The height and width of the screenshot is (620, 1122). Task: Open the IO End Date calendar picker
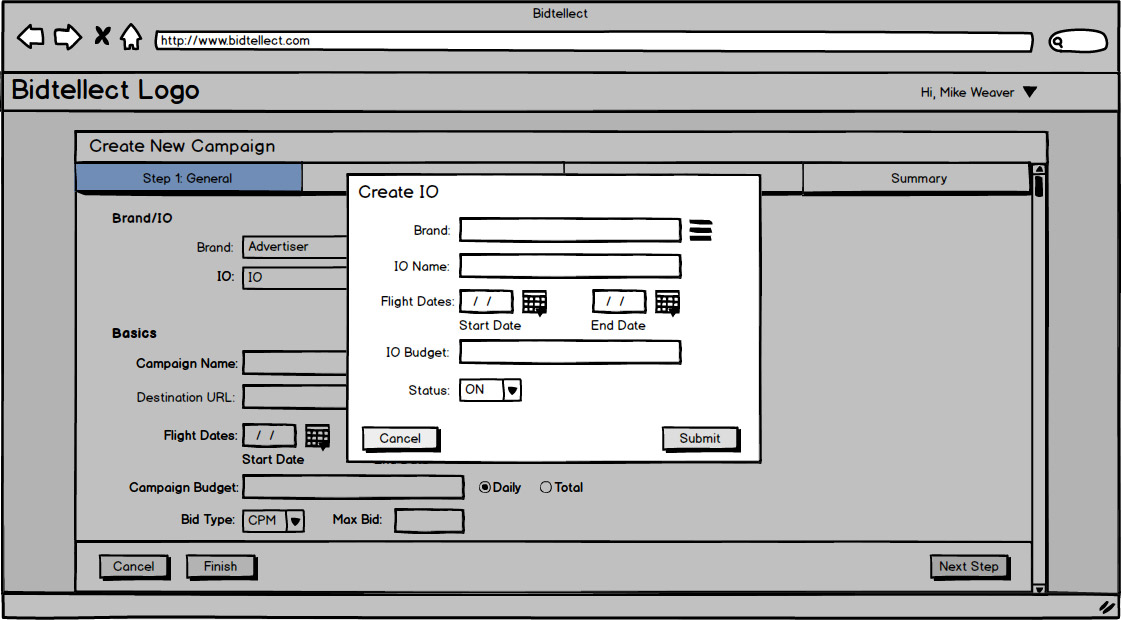pos(668,302)
